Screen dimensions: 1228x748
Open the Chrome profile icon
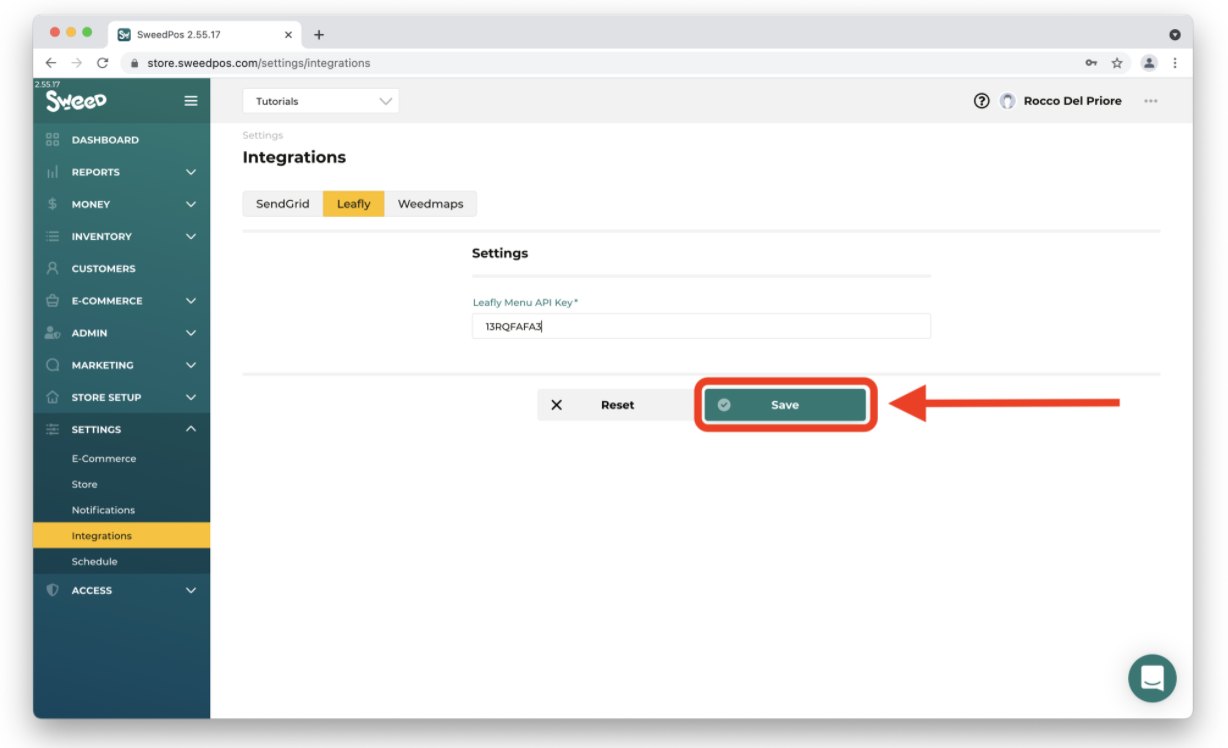1149,63
